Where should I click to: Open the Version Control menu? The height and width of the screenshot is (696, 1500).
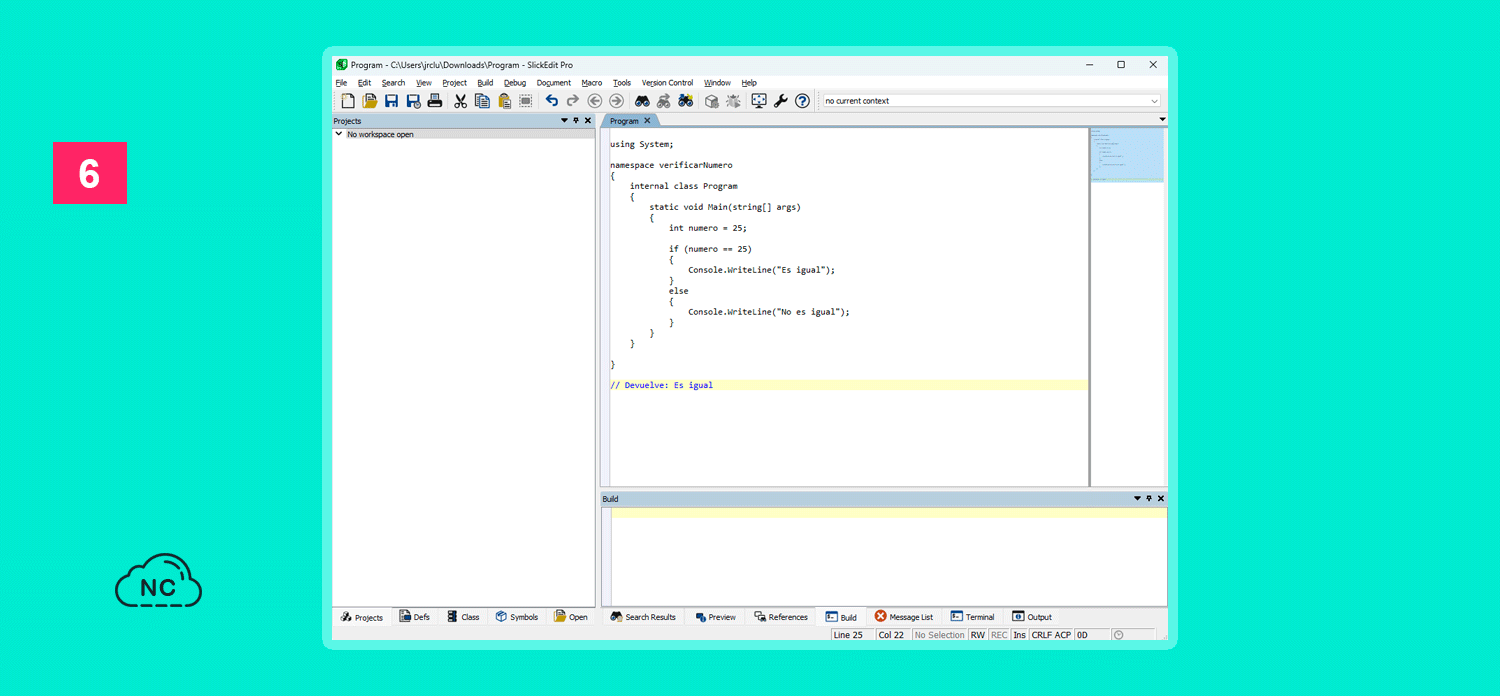(667, 83)
